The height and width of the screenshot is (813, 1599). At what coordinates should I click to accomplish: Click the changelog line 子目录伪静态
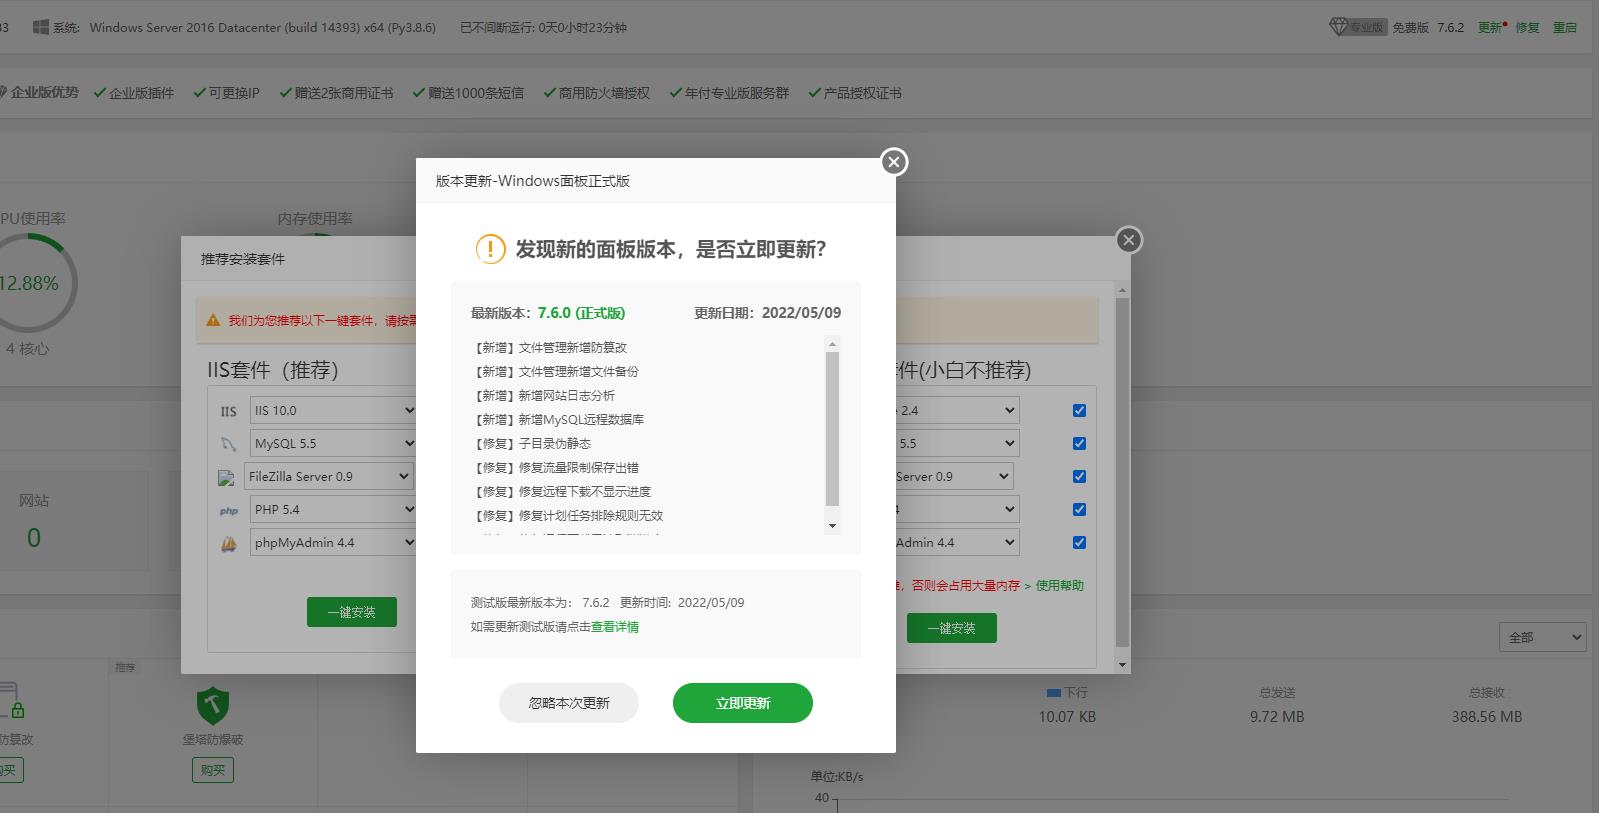click(555, 444)
